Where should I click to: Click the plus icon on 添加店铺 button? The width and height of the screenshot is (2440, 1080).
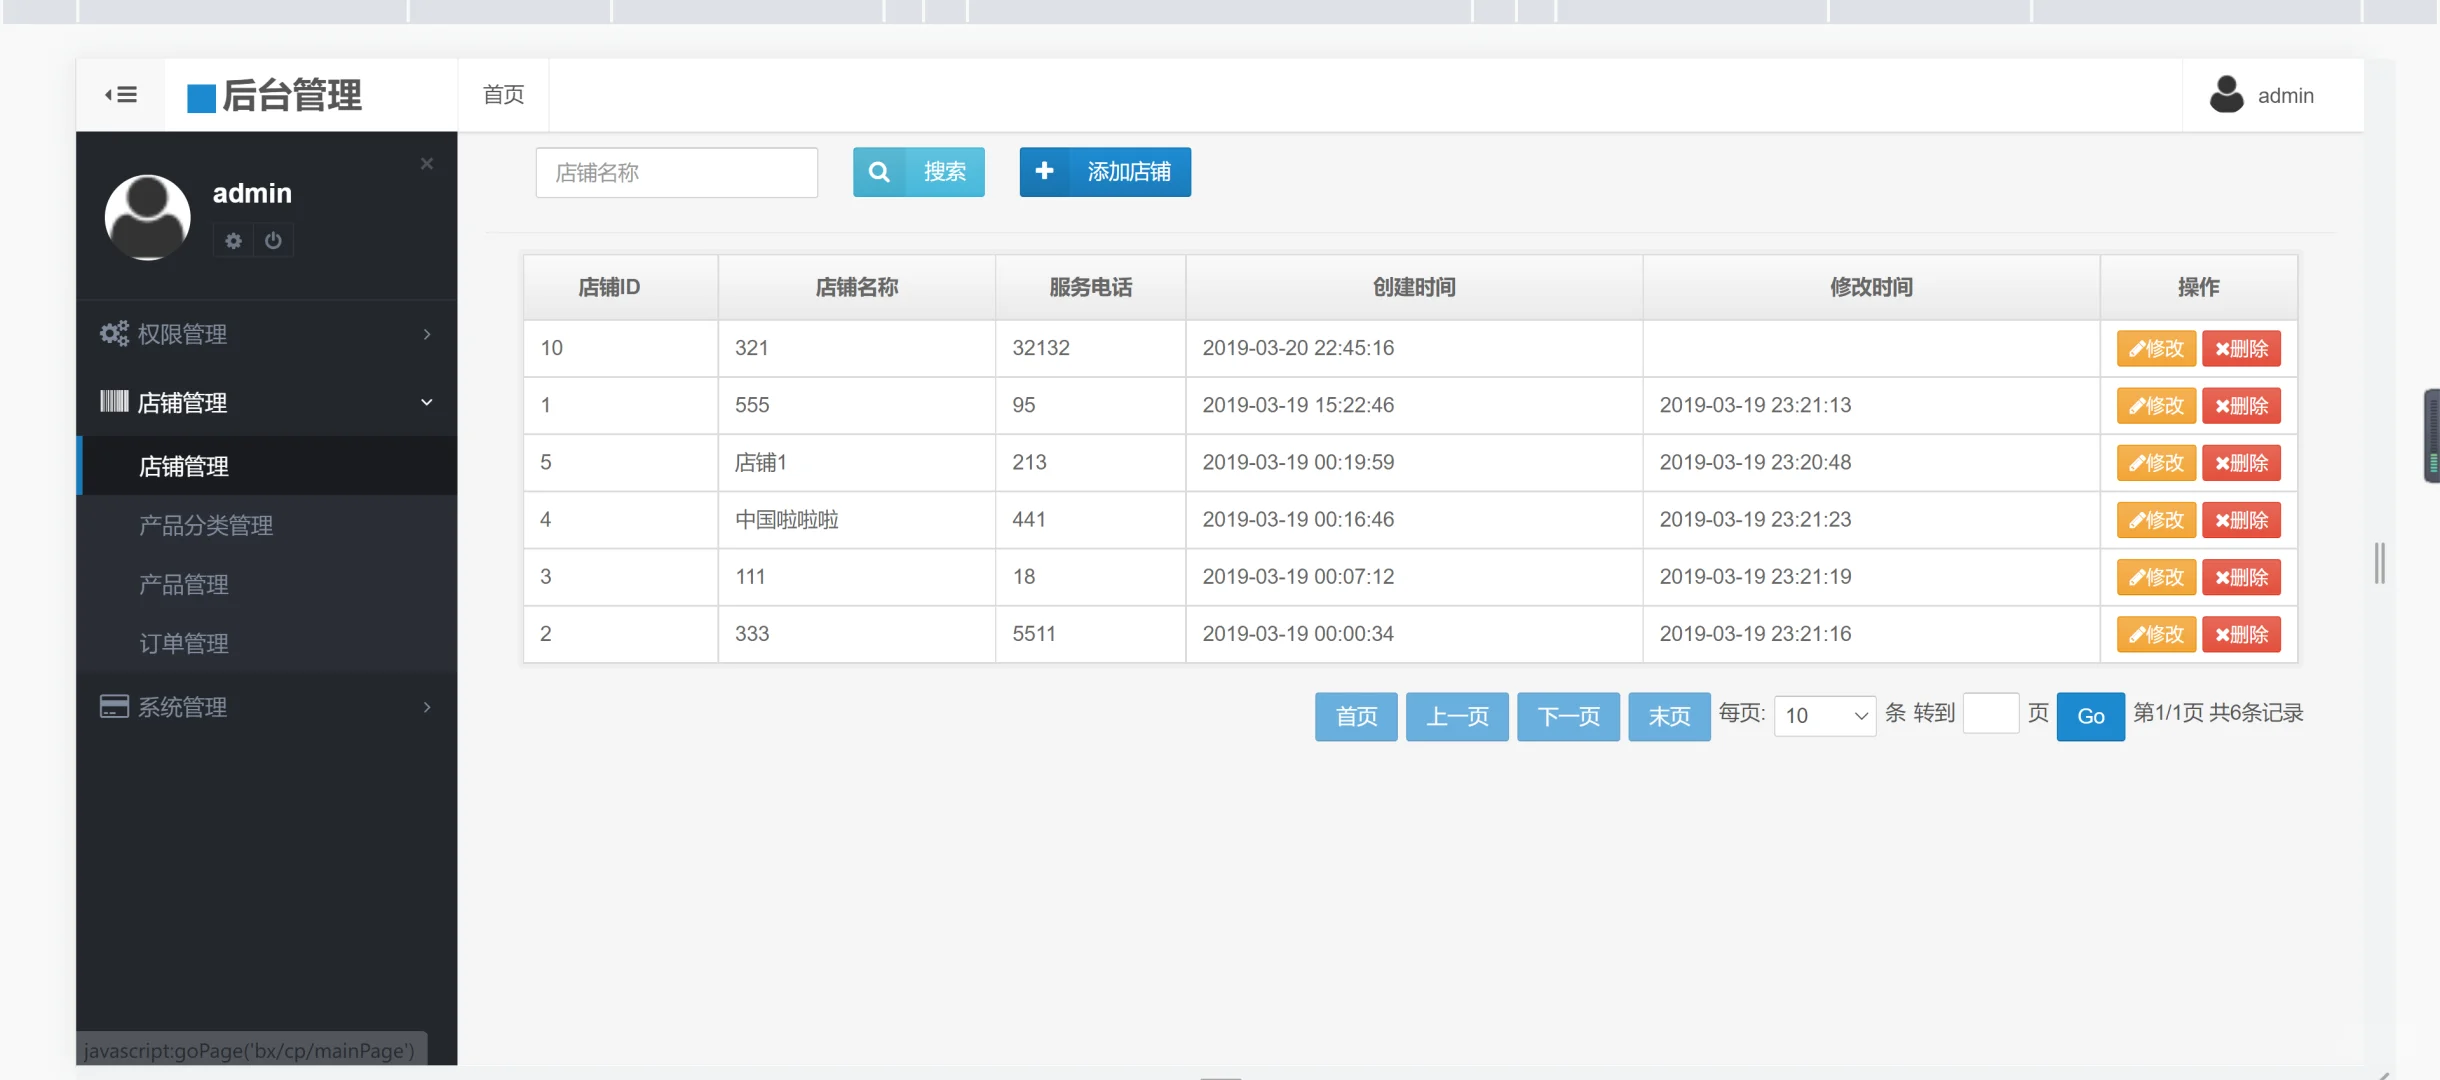[x=1045, y=171]
